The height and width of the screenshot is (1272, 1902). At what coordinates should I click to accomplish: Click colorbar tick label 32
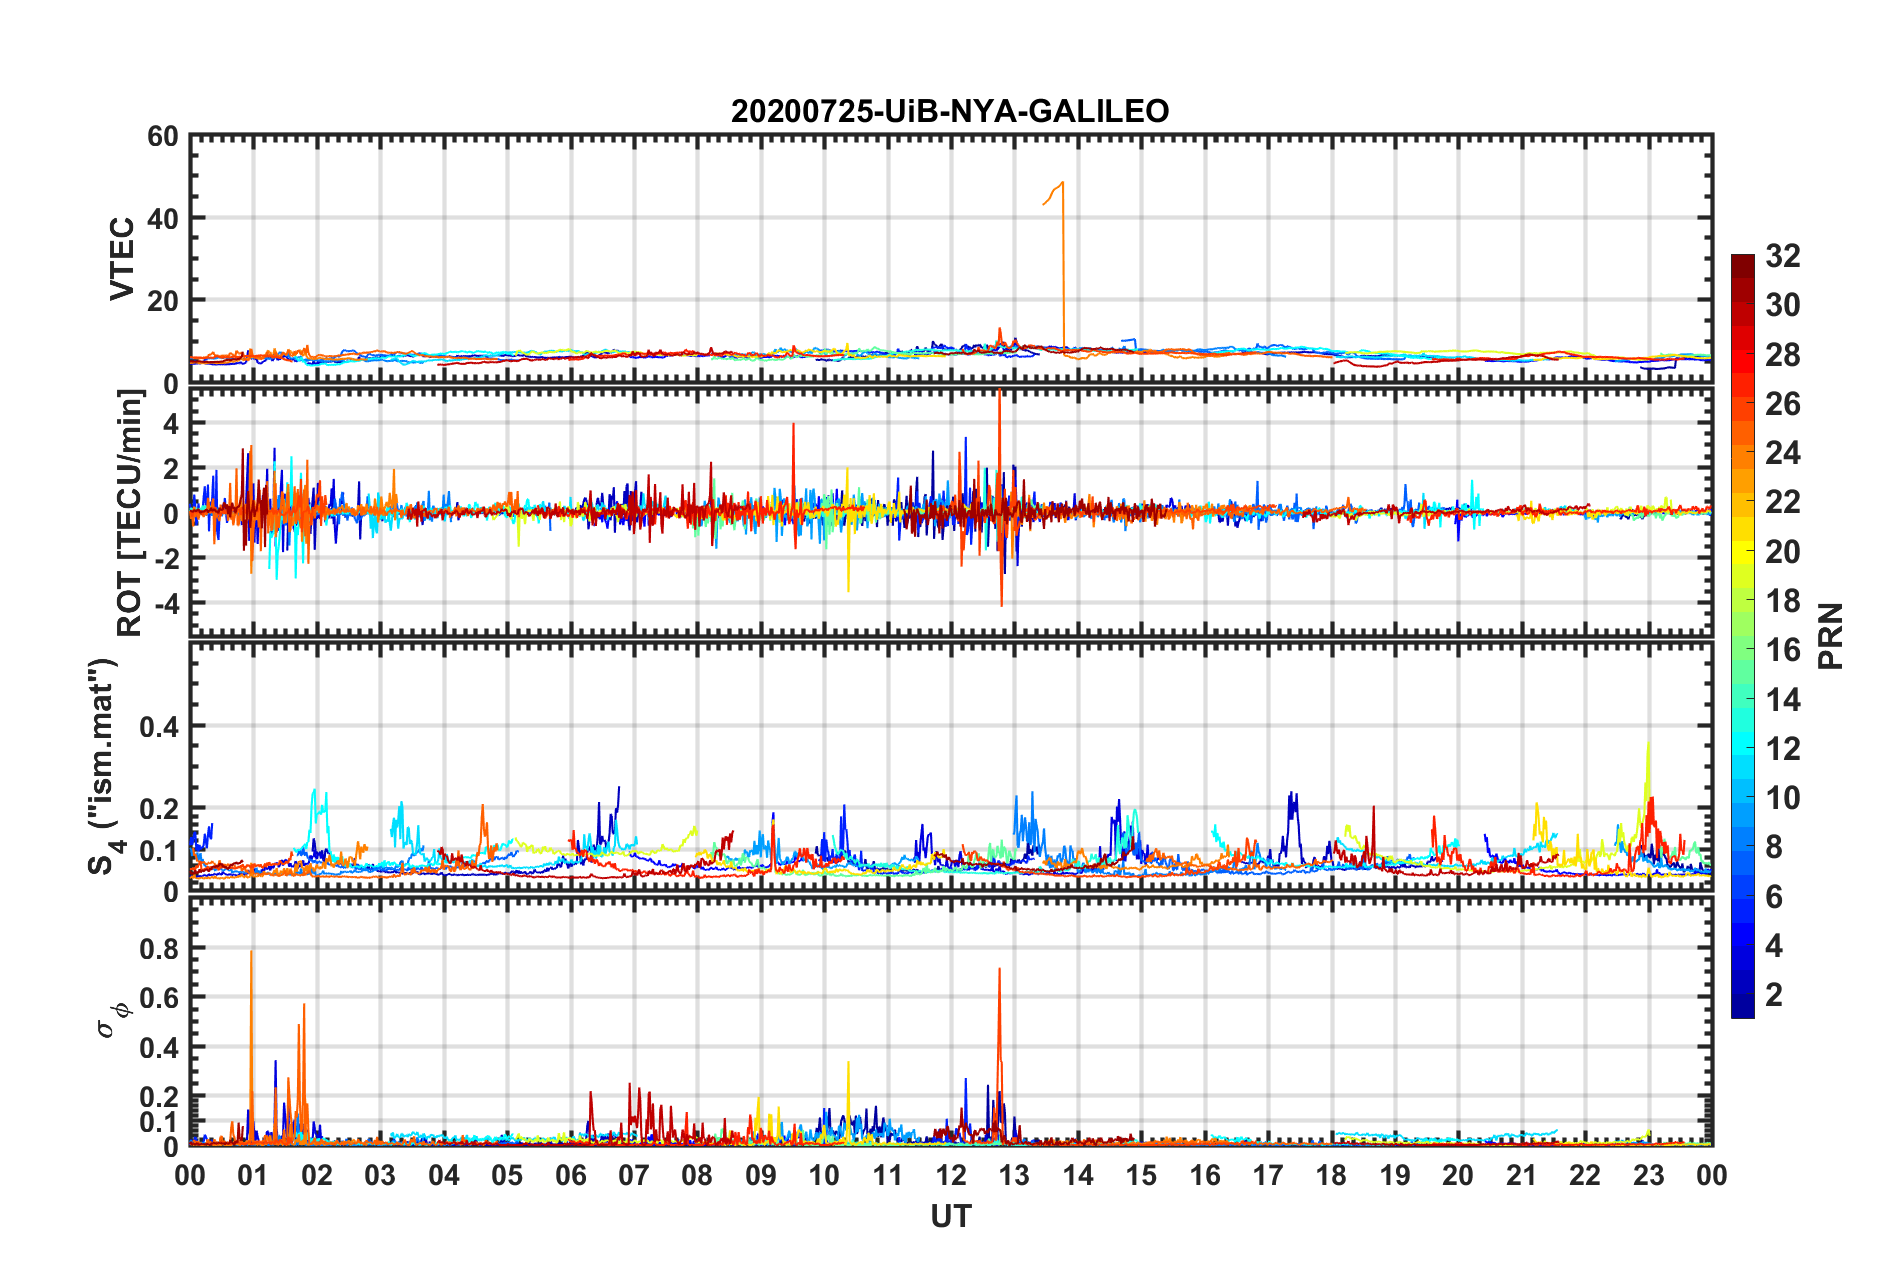1783,256
